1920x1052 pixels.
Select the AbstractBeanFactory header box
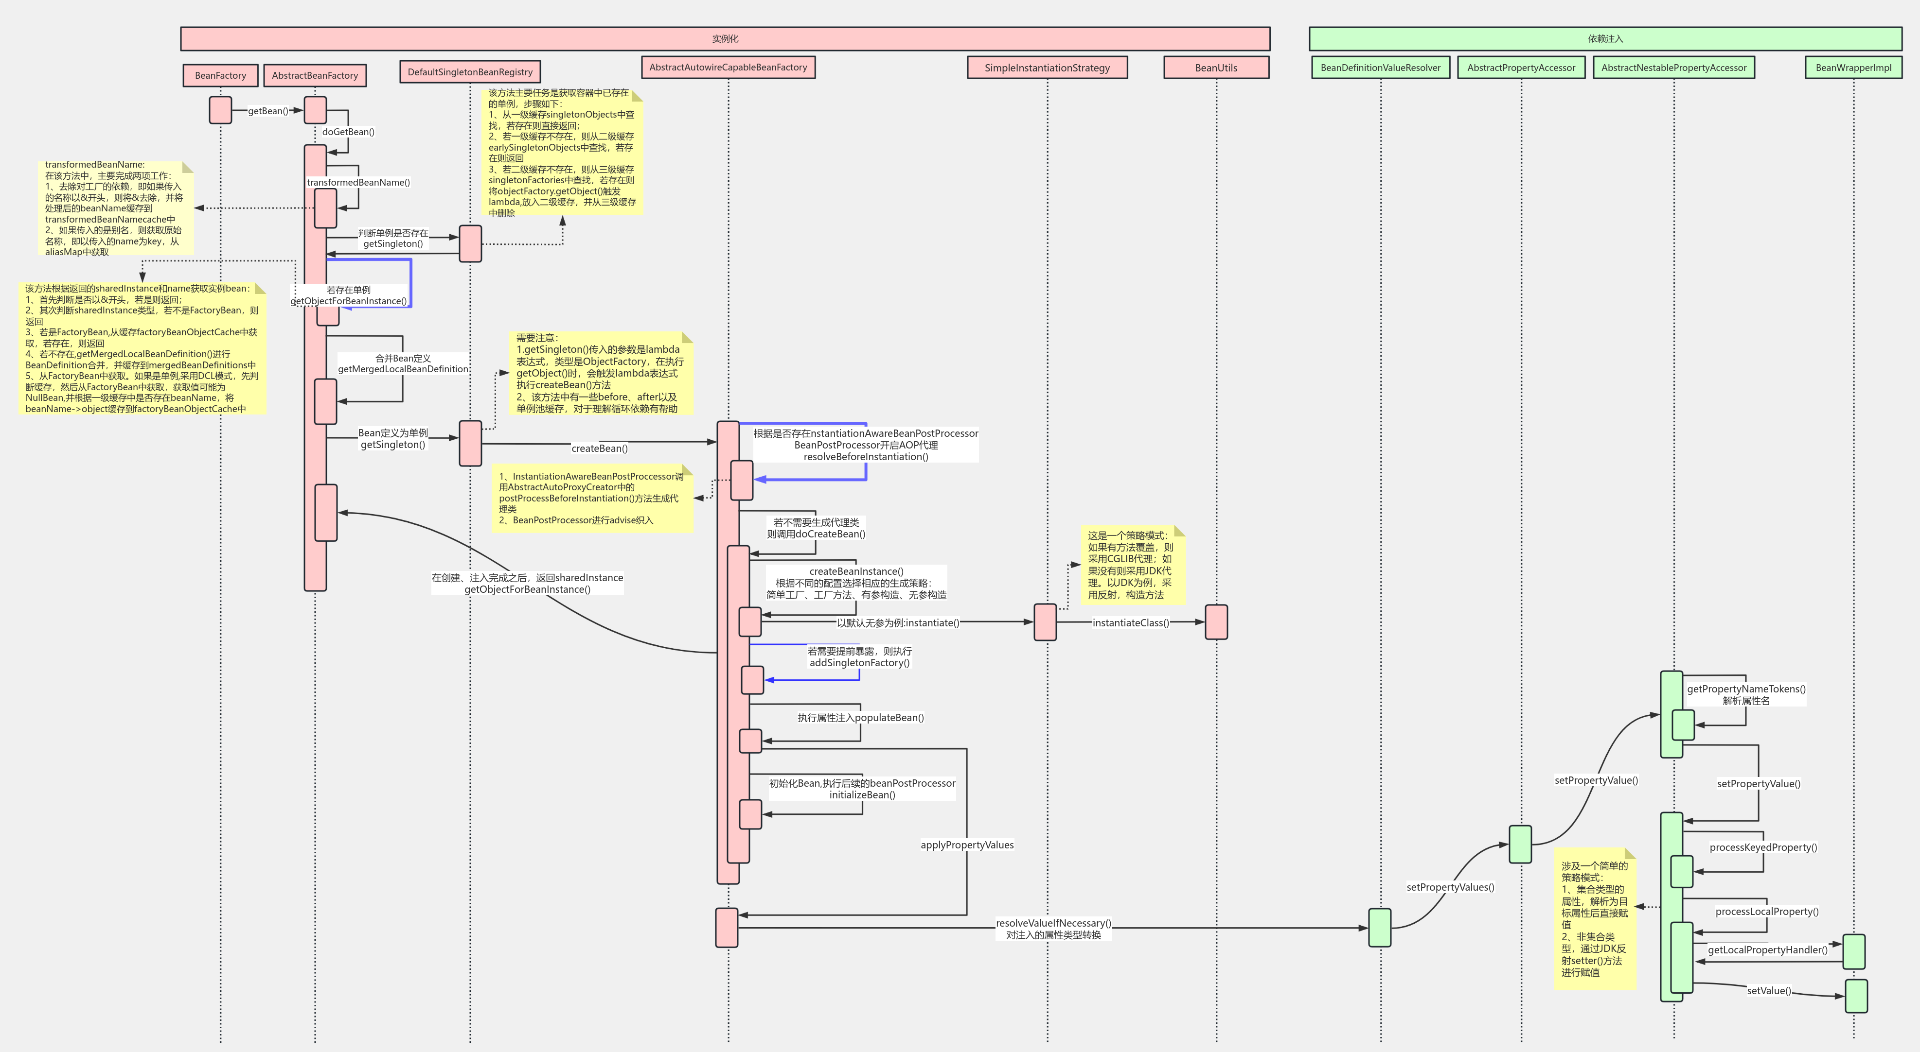(x=314, y=76)
